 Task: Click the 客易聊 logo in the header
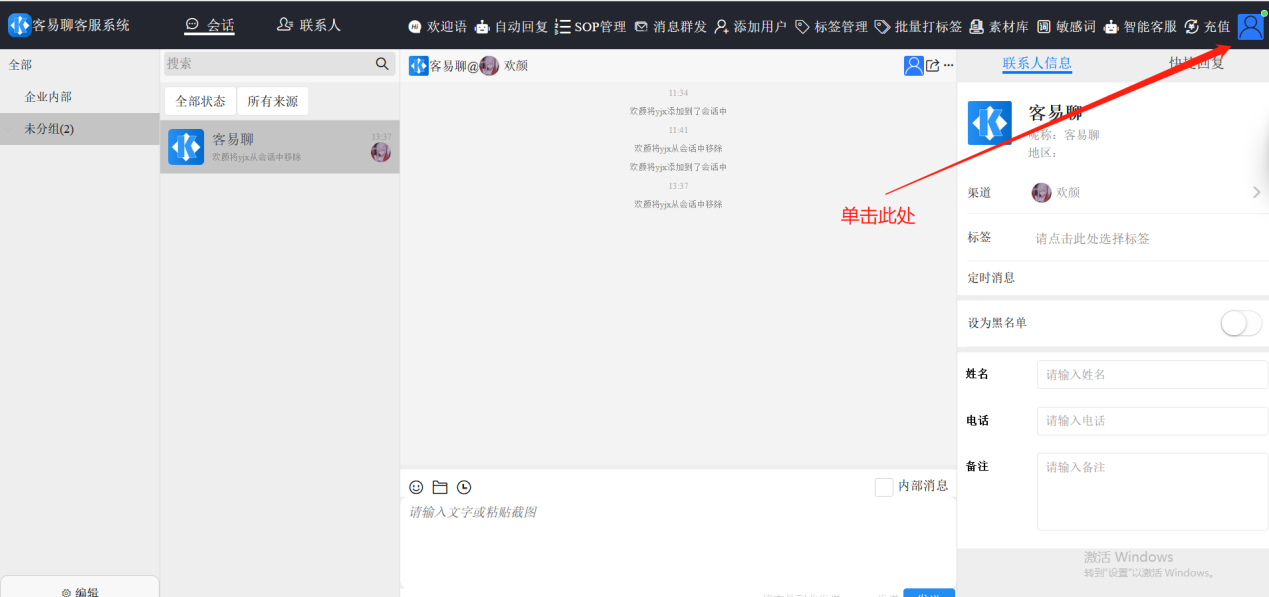(x=19, y=25)
